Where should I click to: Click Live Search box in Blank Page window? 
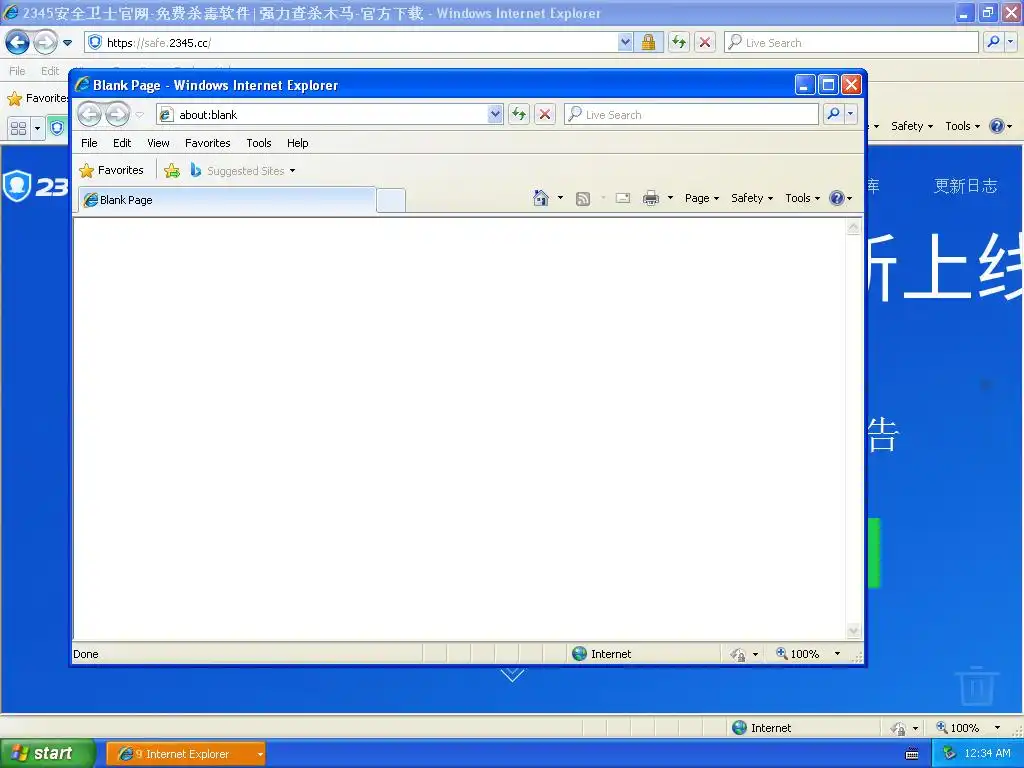[x=691, y=115]
